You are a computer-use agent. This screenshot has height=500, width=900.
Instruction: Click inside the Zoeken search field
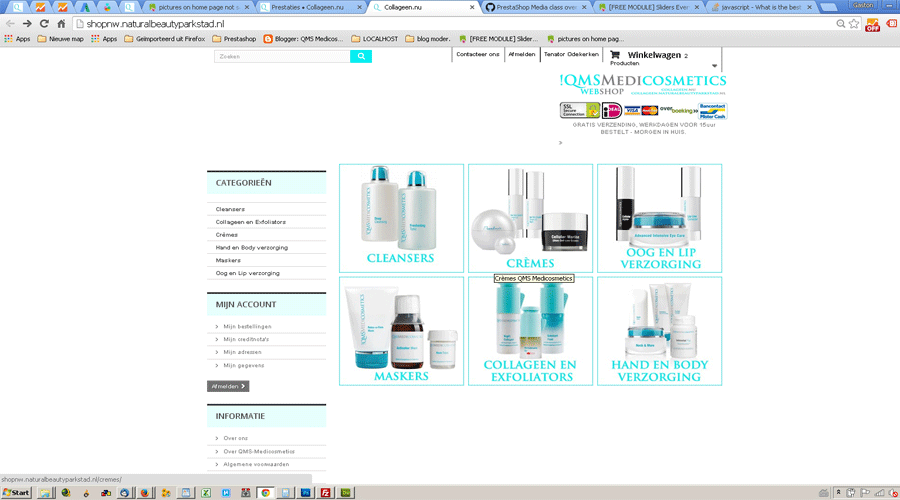click(282, 56)
